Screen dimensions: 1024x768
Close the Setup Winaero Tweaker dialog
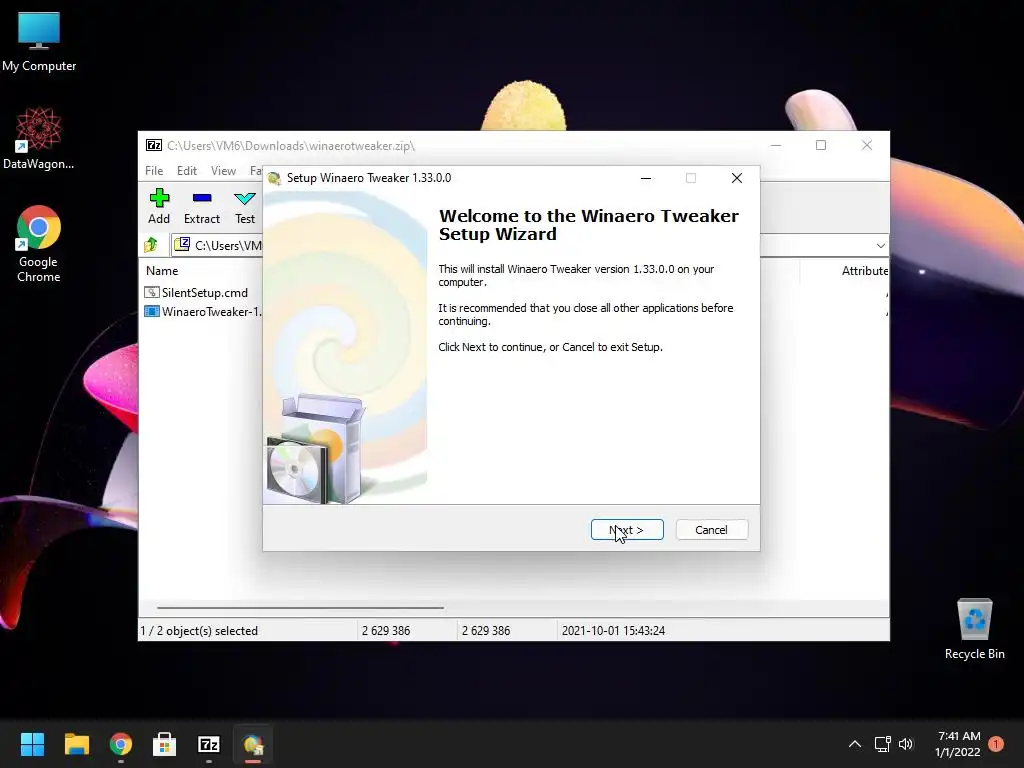click(x=737, y=178)
